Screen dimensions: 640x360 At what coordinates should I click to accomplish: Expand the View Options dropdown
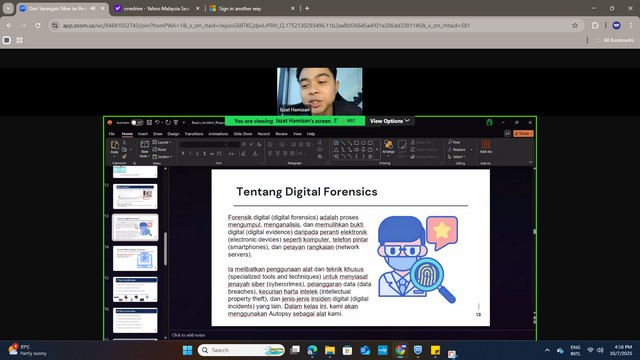[389, 121]
